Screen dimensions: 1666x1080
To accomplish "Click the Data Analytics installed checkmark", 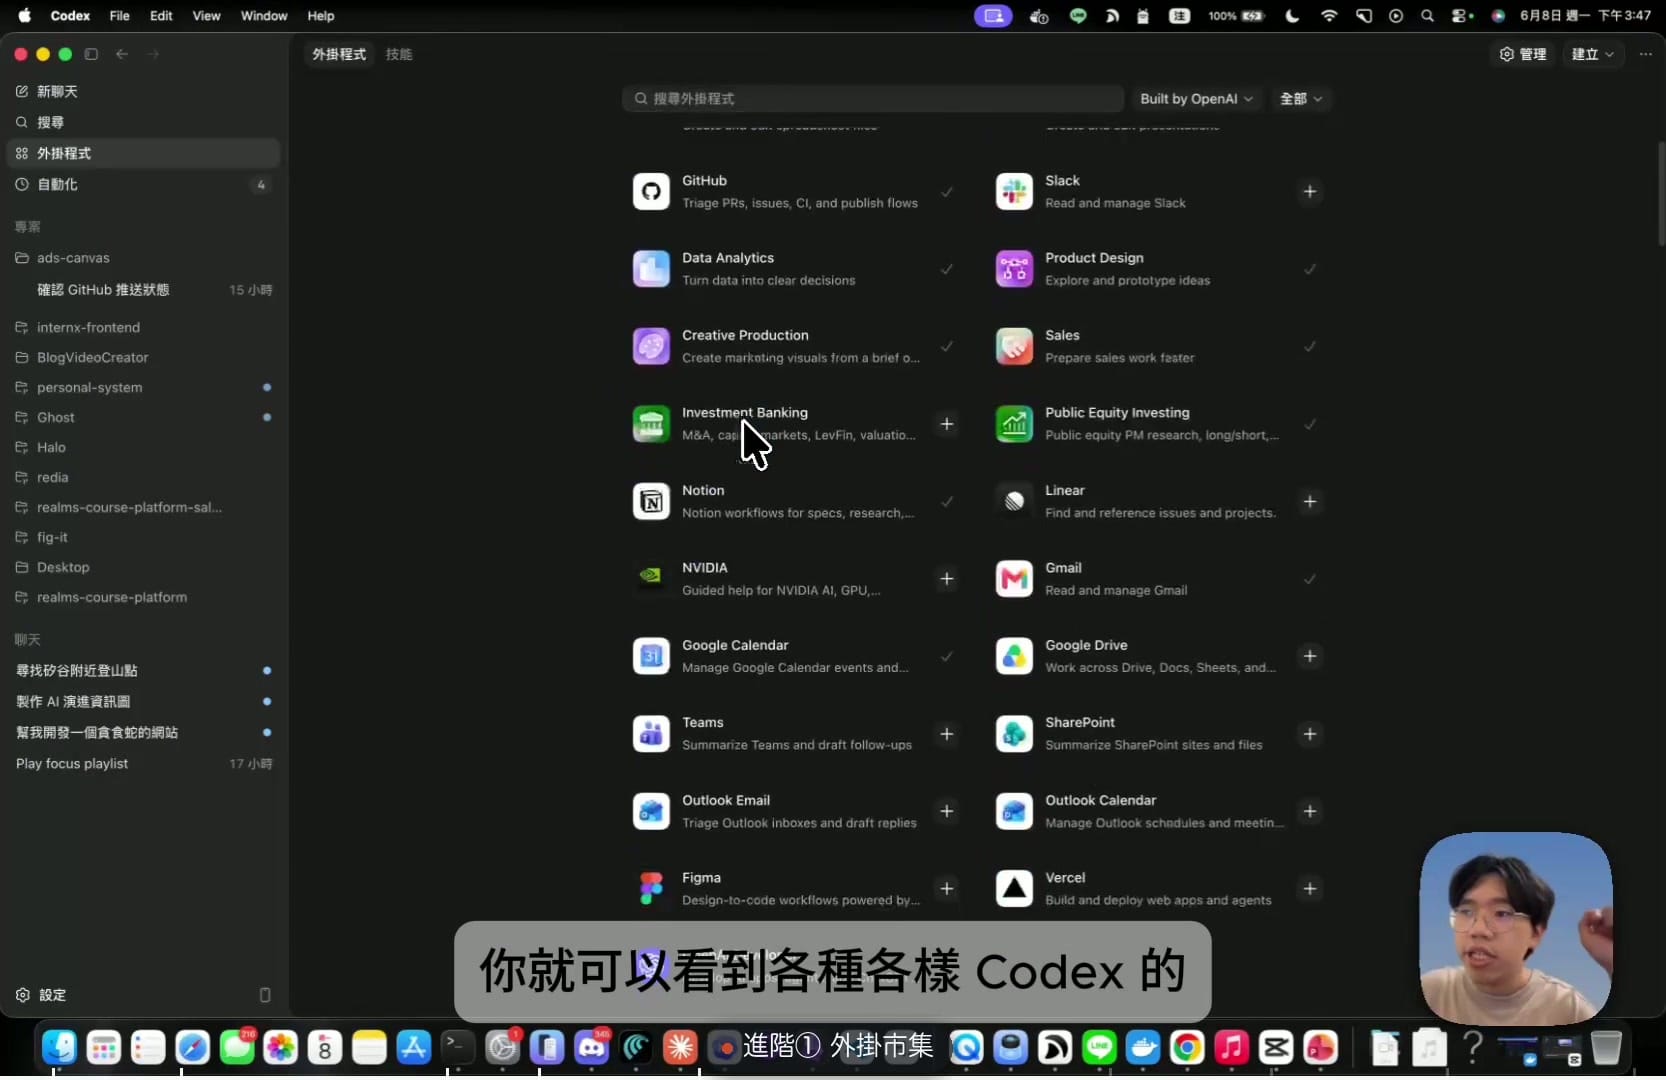I will [x=947, y=269].
